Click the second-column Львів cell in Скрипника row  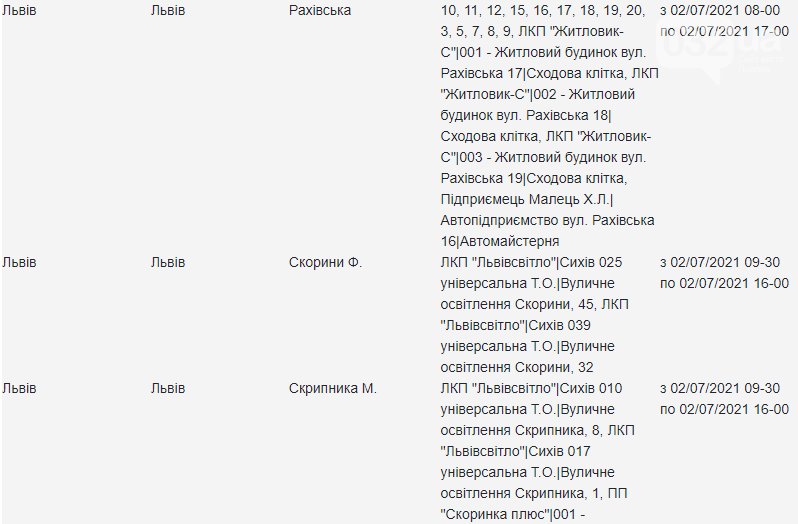168,389
